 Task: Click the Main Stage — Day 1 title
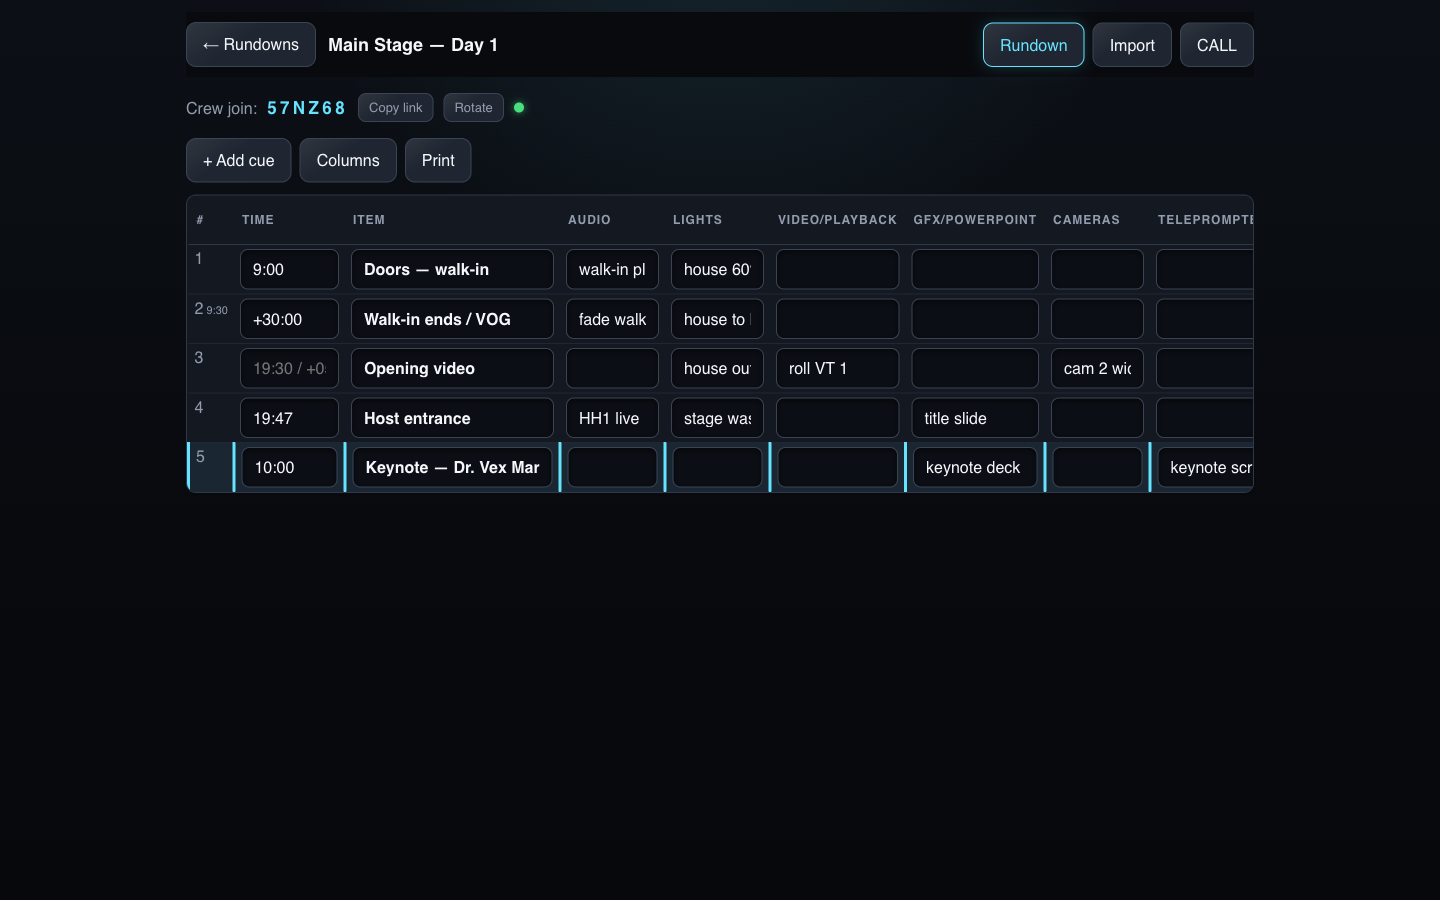[x=413, y=45]
